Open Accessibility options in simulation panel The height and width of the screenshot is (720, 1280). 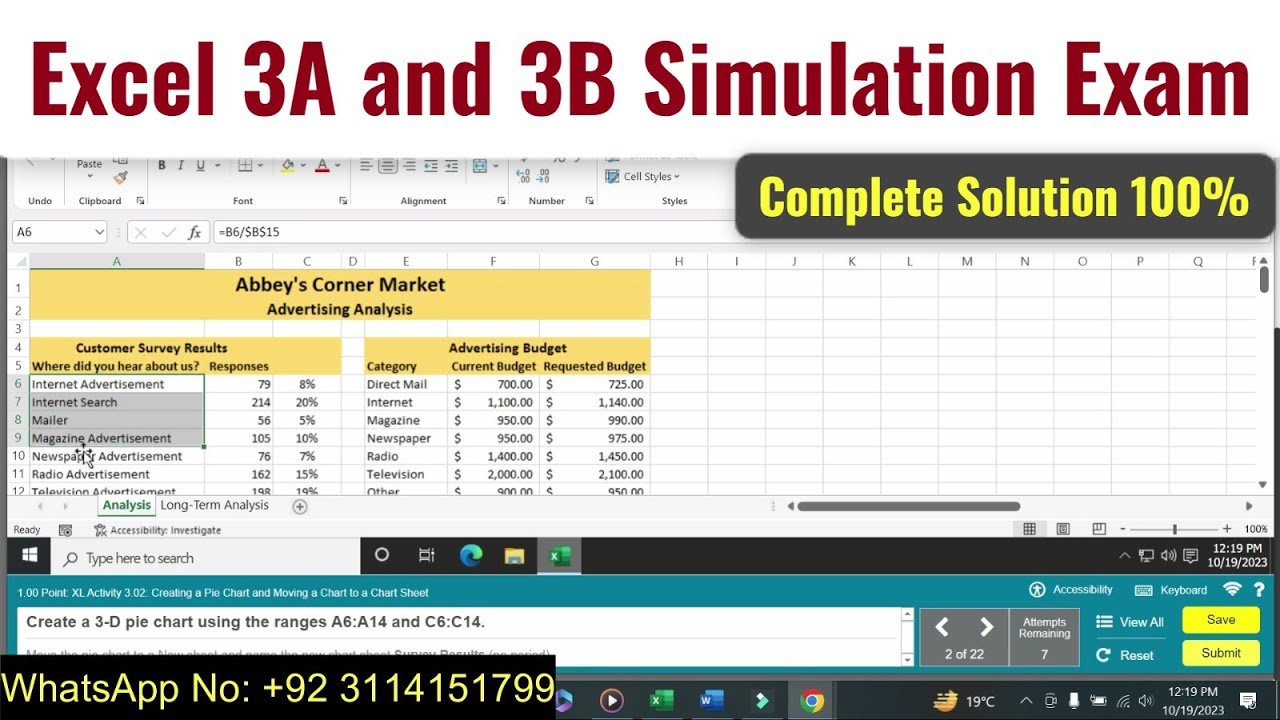click(x=1071, y=590)
